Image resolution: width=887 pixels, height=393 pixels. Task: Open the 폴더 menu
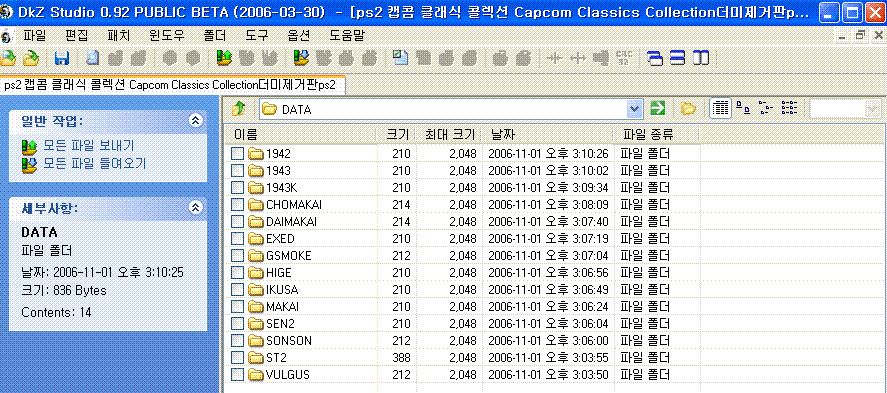tap(215, 36)
